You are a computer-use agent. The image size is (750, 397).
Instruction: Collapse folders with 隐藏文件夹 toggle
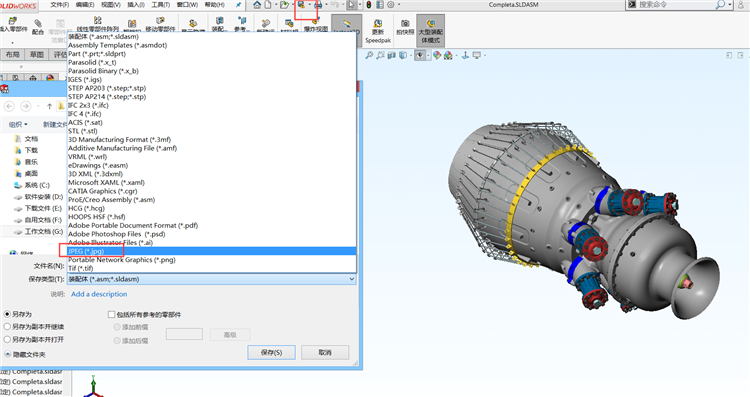pyautogui.click(x=25, y=354)
